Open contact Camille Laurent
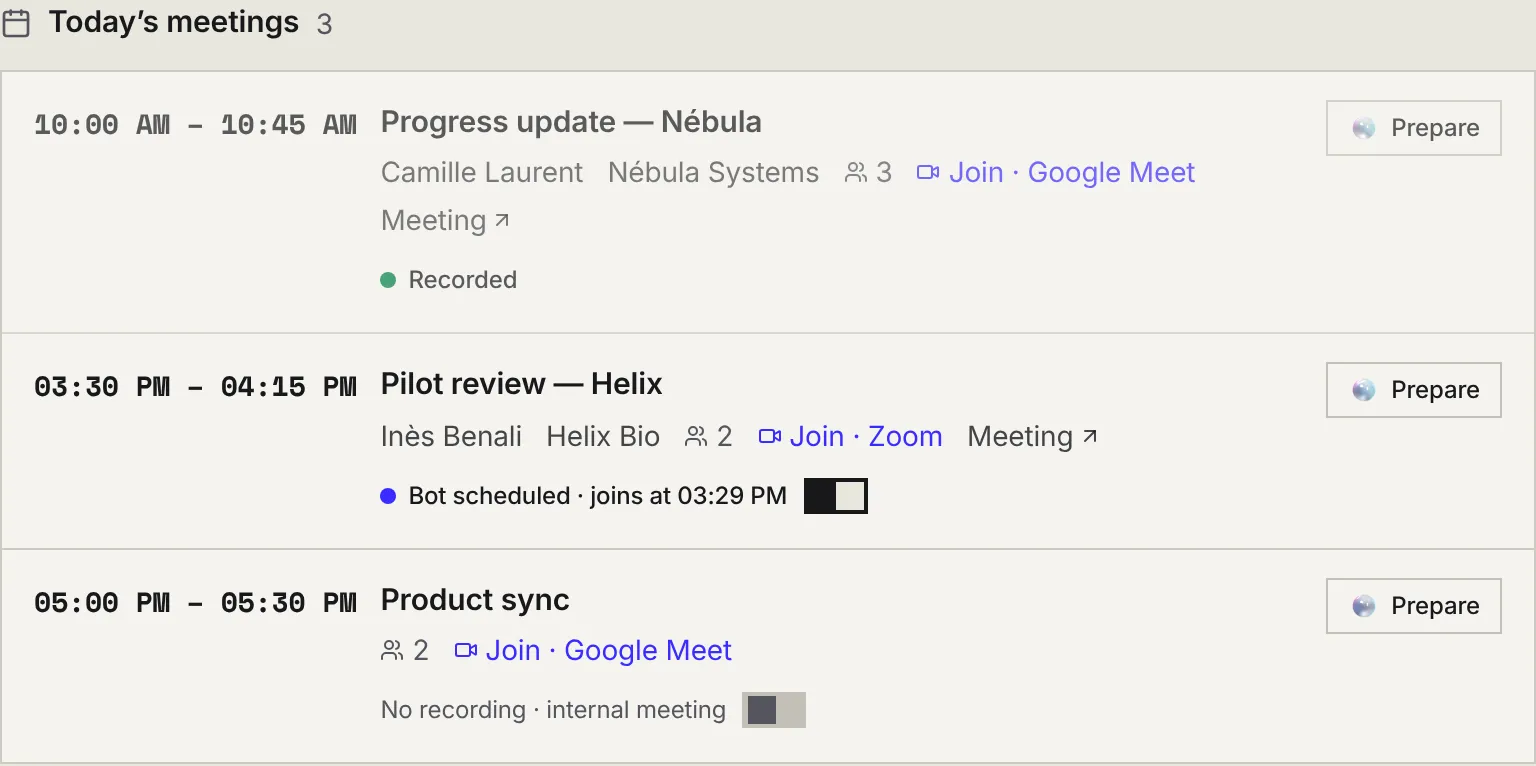This screenshot has width=1536, height=766. 482,173
